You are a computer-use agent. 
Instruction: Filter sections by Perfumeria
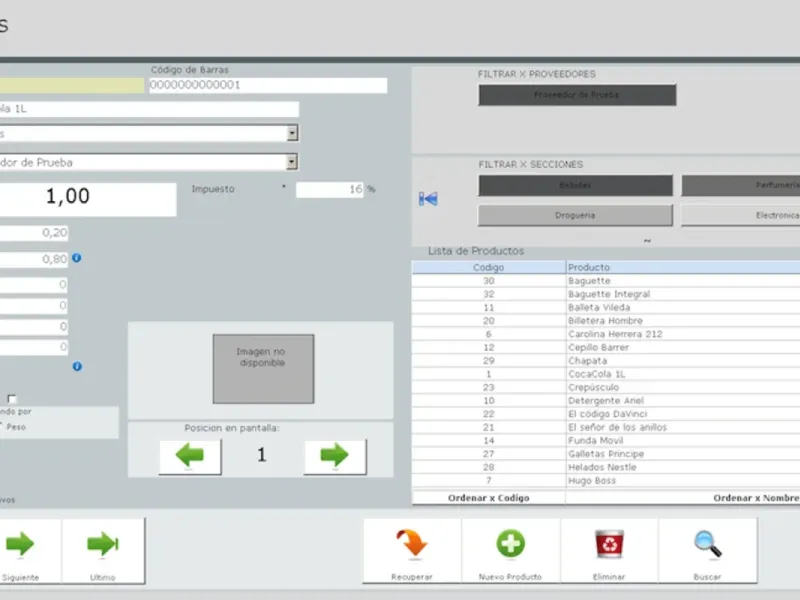pyautogui.click(x=741, y=185)
